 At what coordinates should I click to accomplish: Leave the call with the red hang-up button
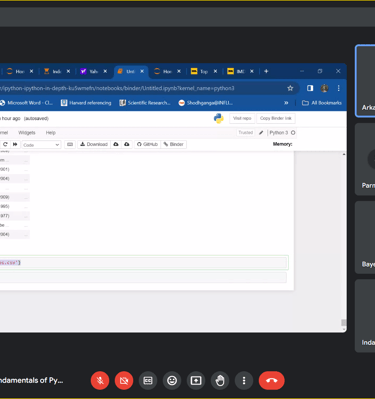point(272,380)
